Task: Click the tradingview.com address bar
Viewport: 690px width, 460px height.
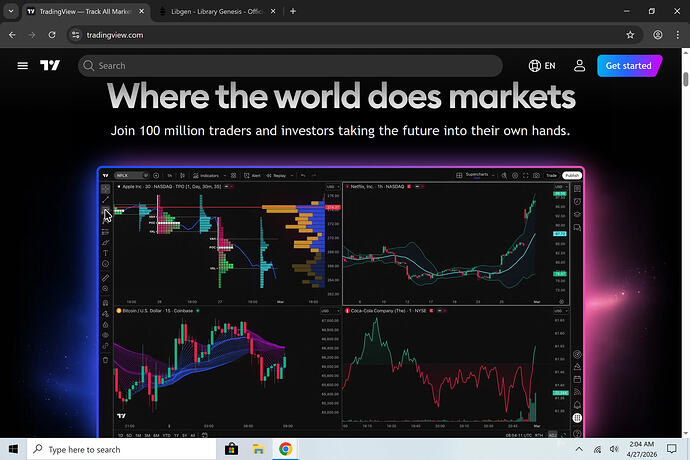Action: [352, 35]
